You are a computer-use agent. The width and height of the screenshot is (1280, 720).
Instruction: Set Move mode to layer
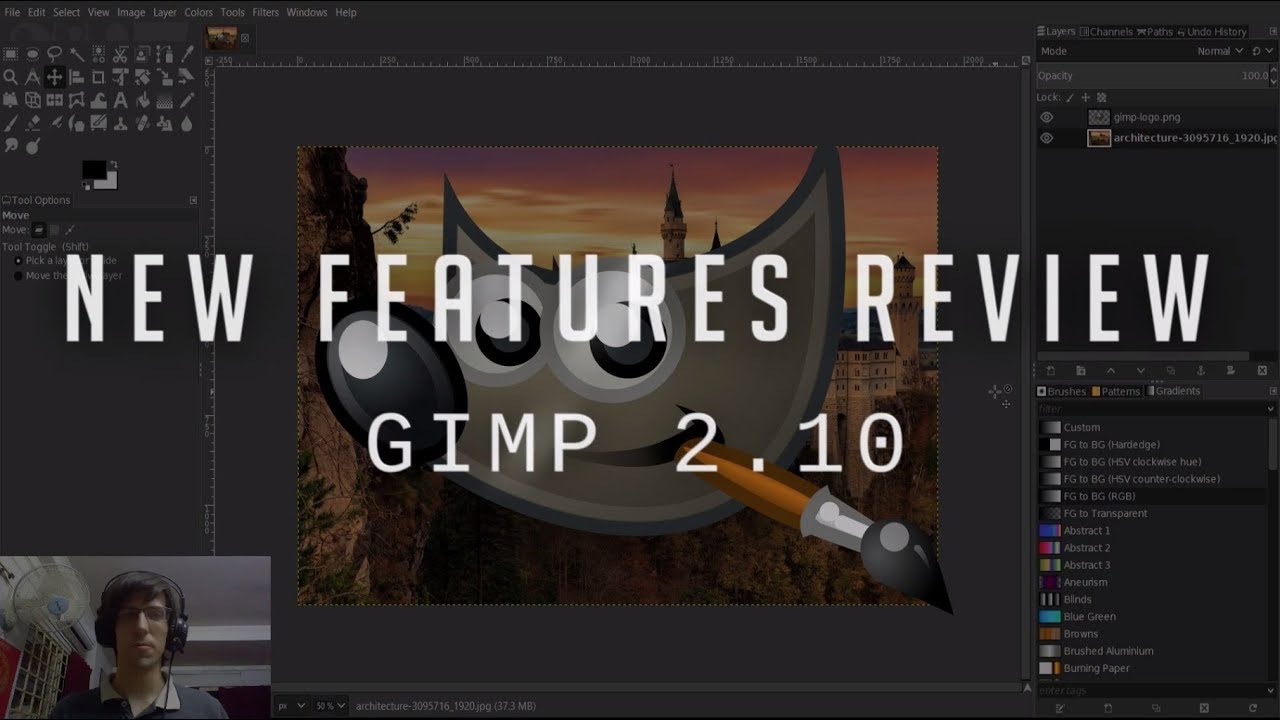coord(39,230)
